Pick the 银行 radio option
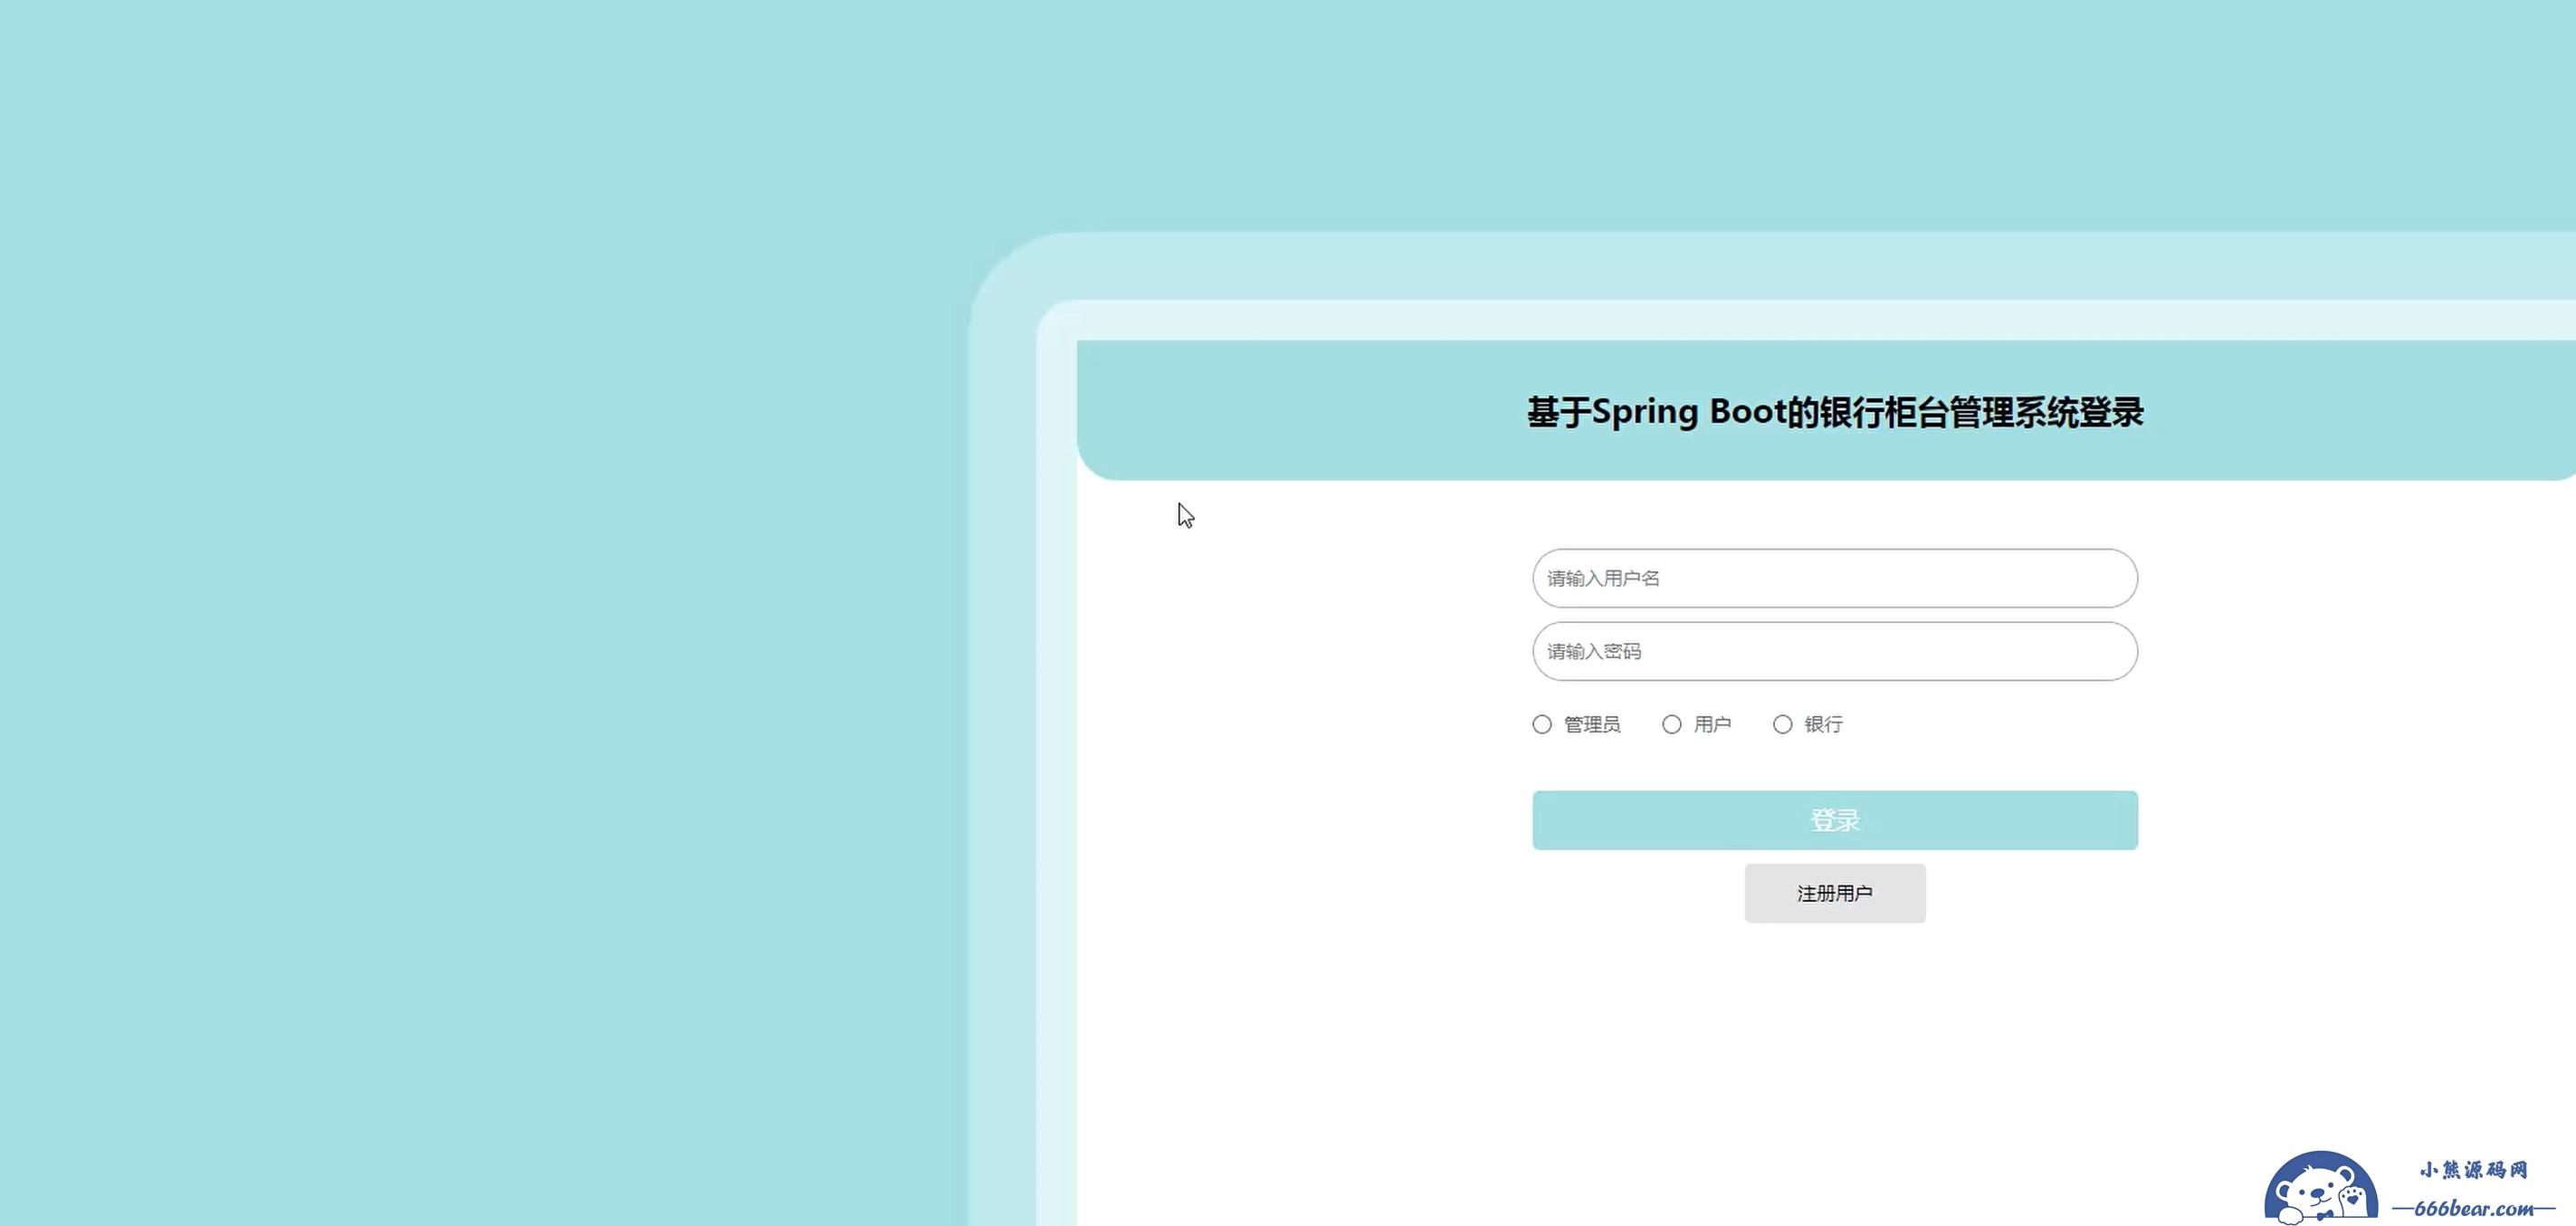This screenshot has height=1226, width=2576. (x=1783, y=724)
